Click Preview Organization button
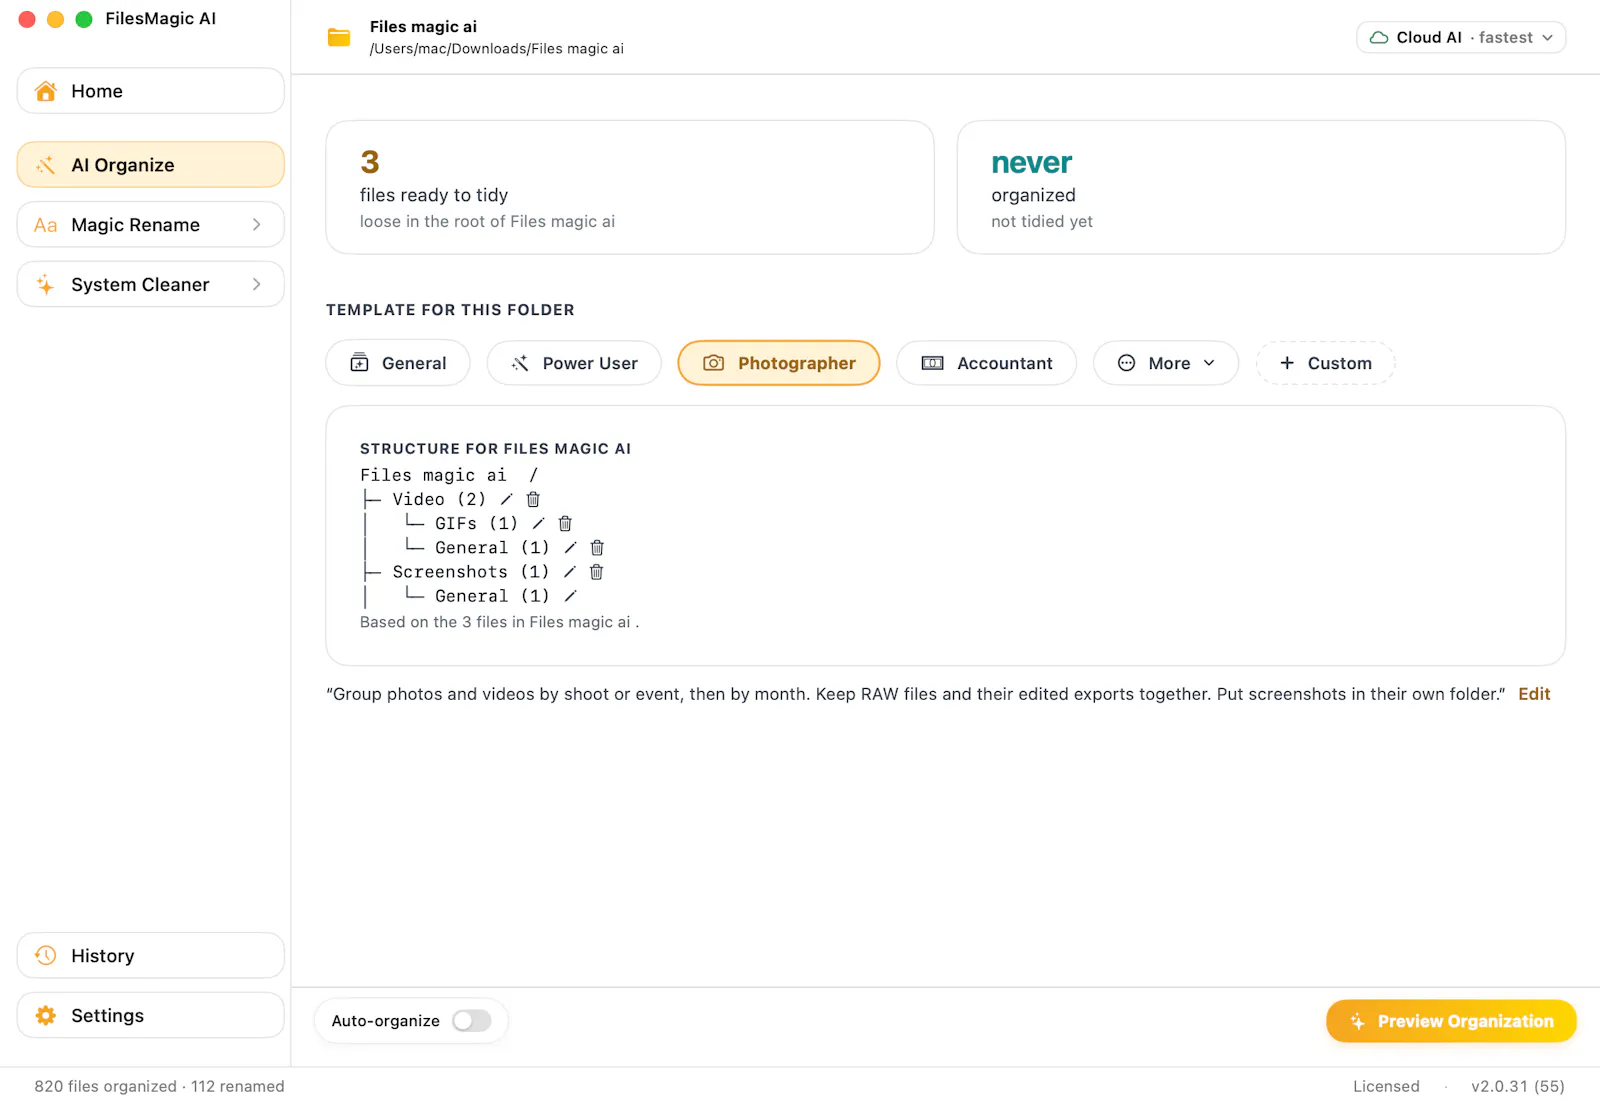Image resolution: width=1600 pixels, height=1106 pixels. point(1451,1021)
